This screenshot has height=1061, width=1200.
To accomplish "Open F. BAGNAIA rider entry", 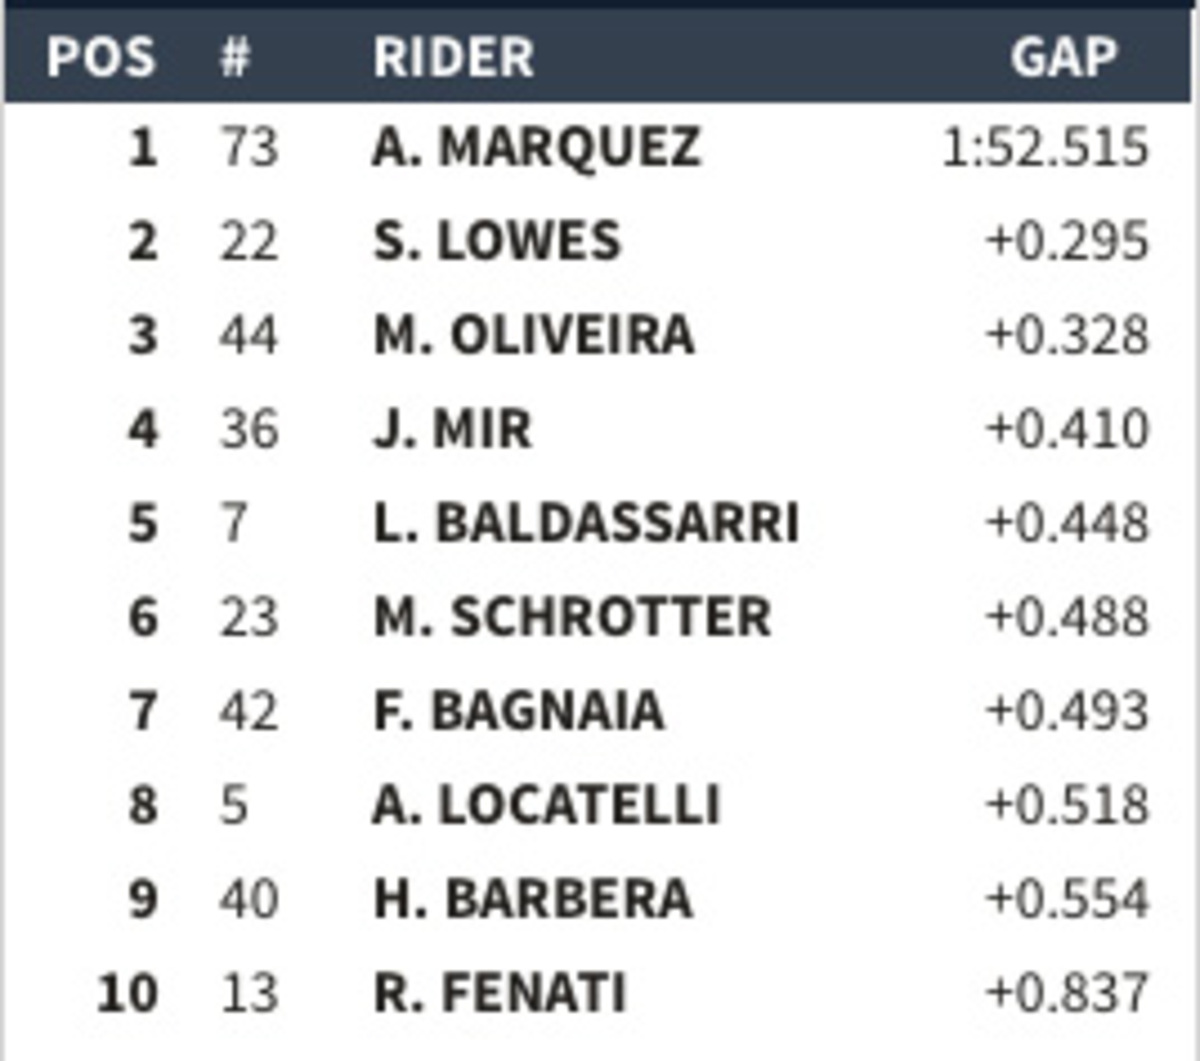I will pos(518,711).
